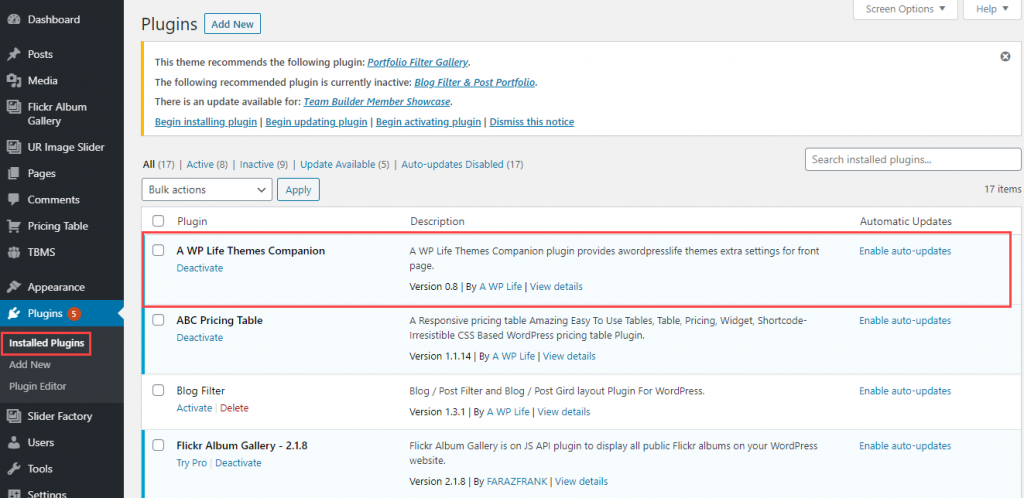The width and height of the screenshot is (1024, 498).
Task: Dismiss the notice with the X icon
Action: pos(1005,57)
